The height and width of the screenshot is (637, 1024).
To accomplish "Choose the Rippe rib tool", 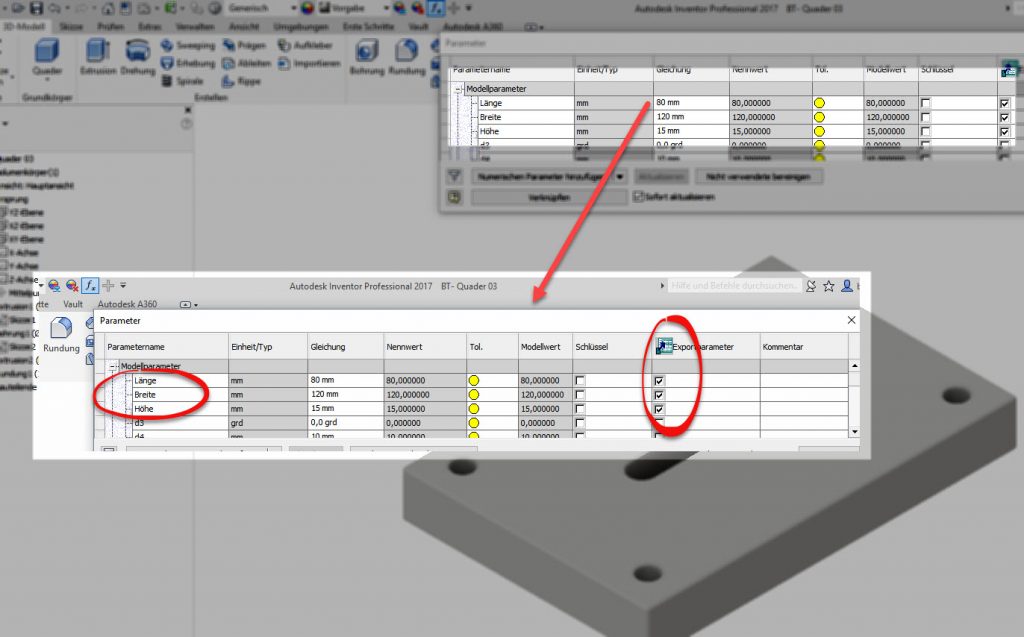I will tap(241, 81).
